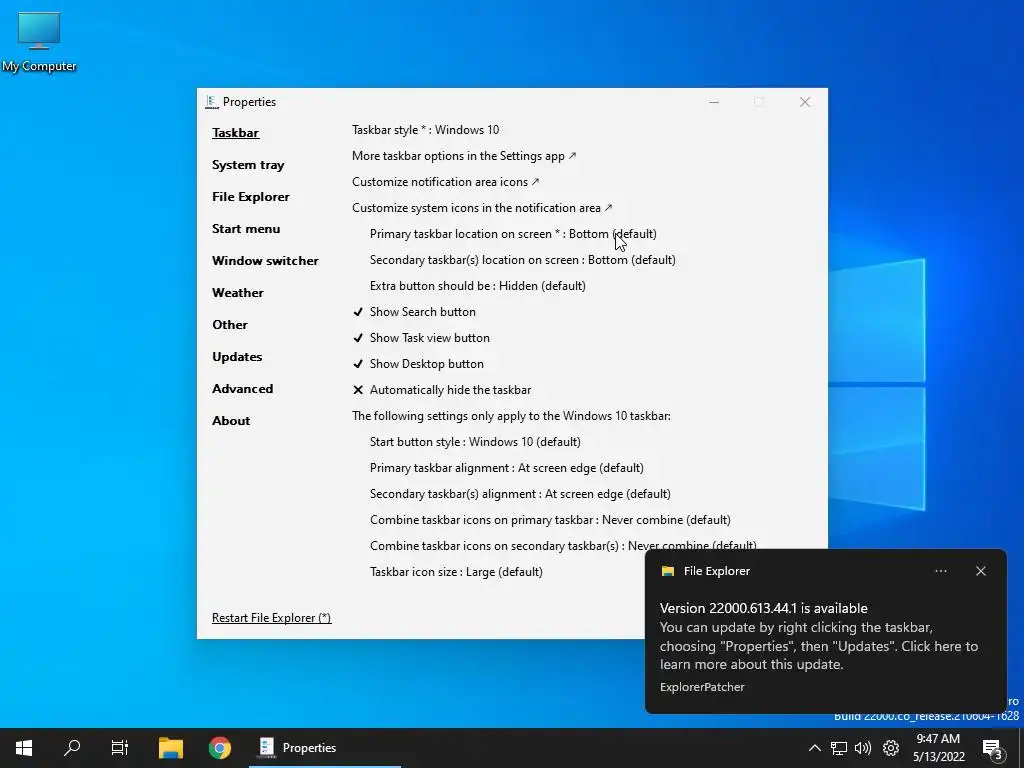Close the Properties window
Screen dimensions: 1024x768
pyautogui.click(x=805, y=102)
